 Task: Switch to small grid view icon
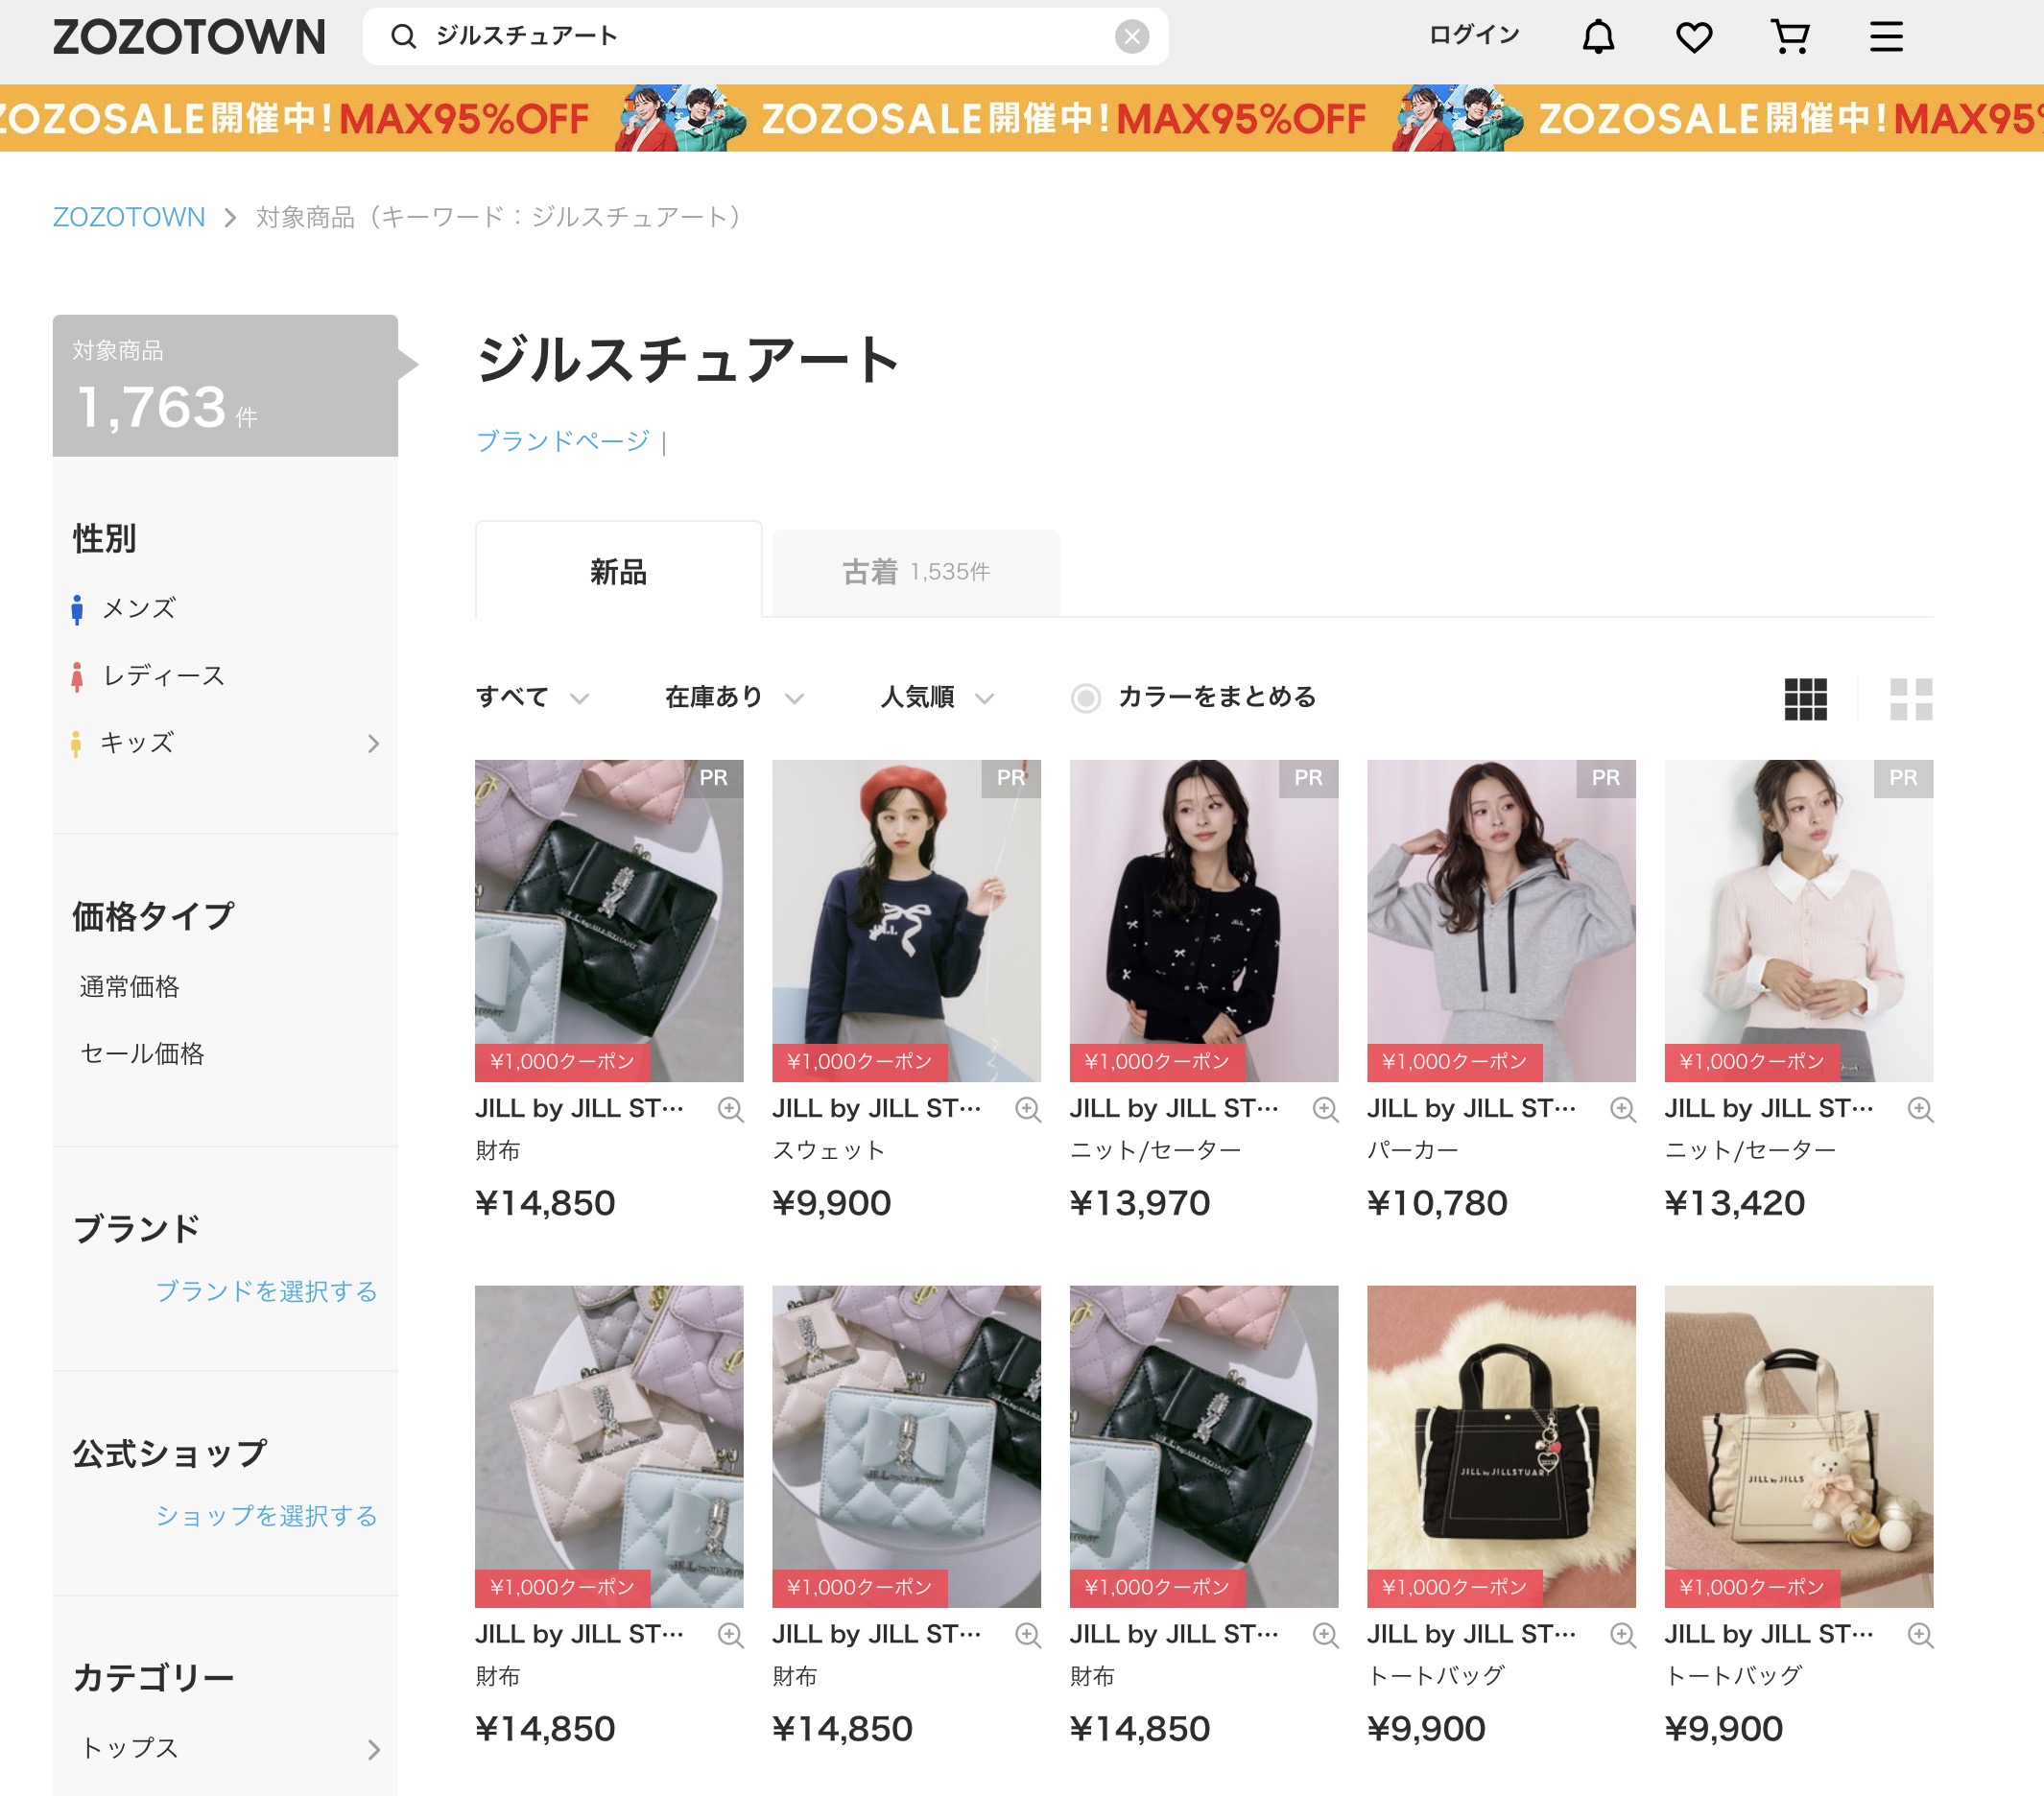point(1805,699)
